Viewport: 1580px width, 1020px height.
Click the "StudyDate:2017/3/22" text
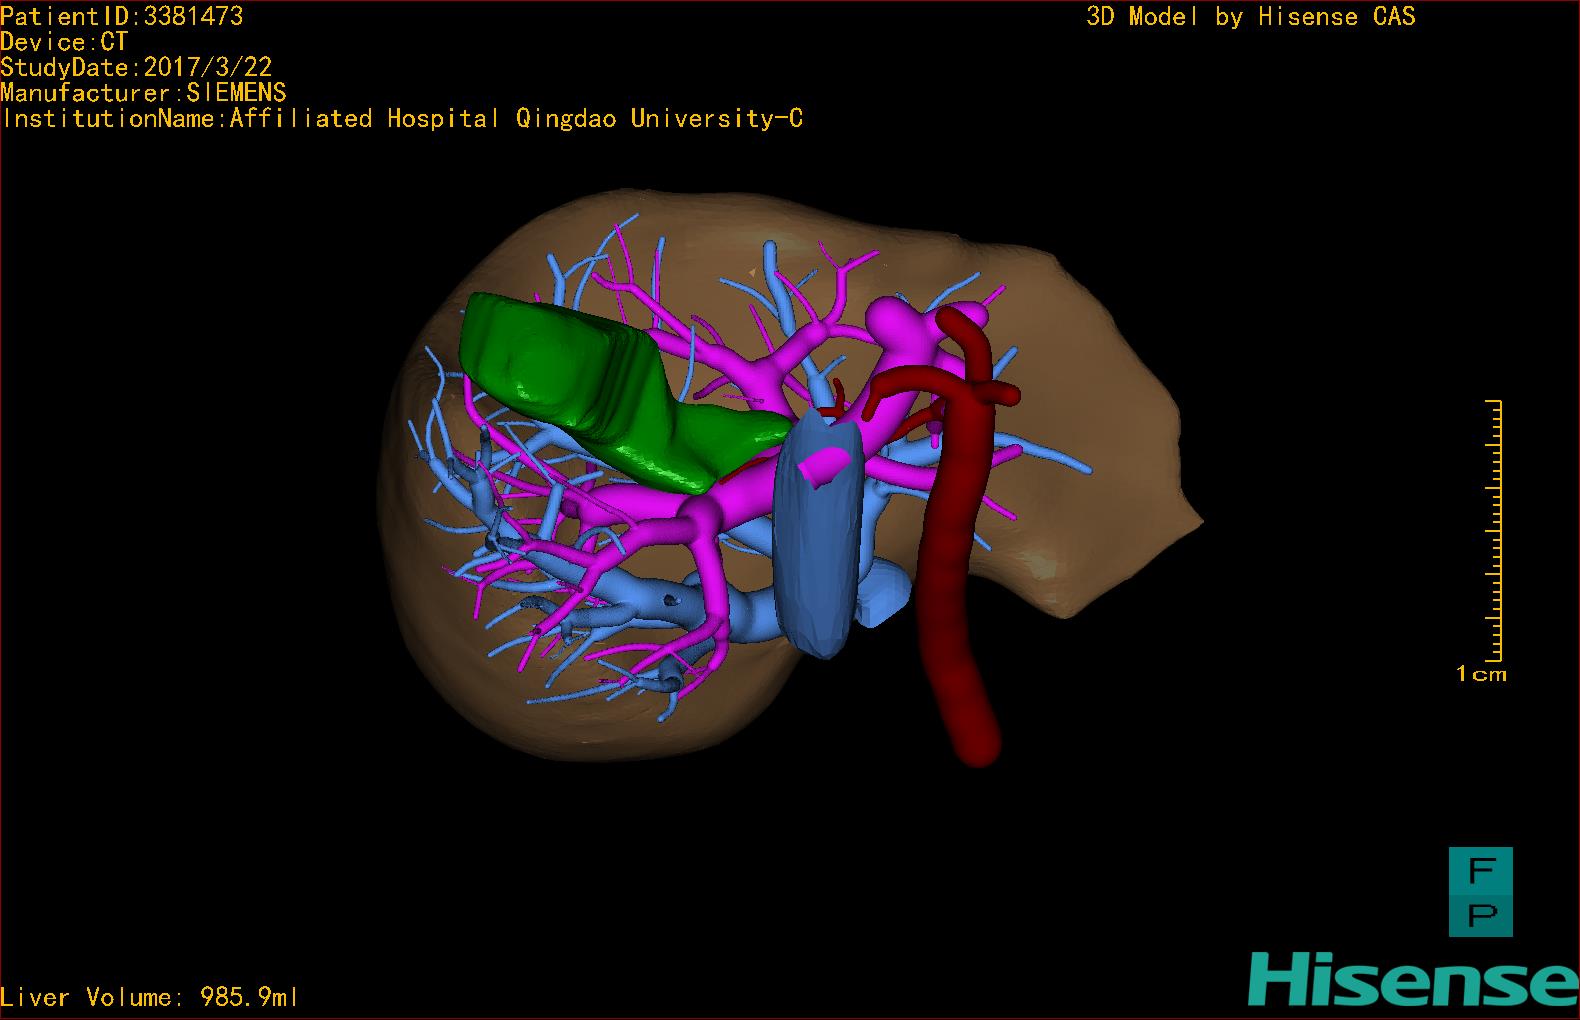(x=136, y=67)
